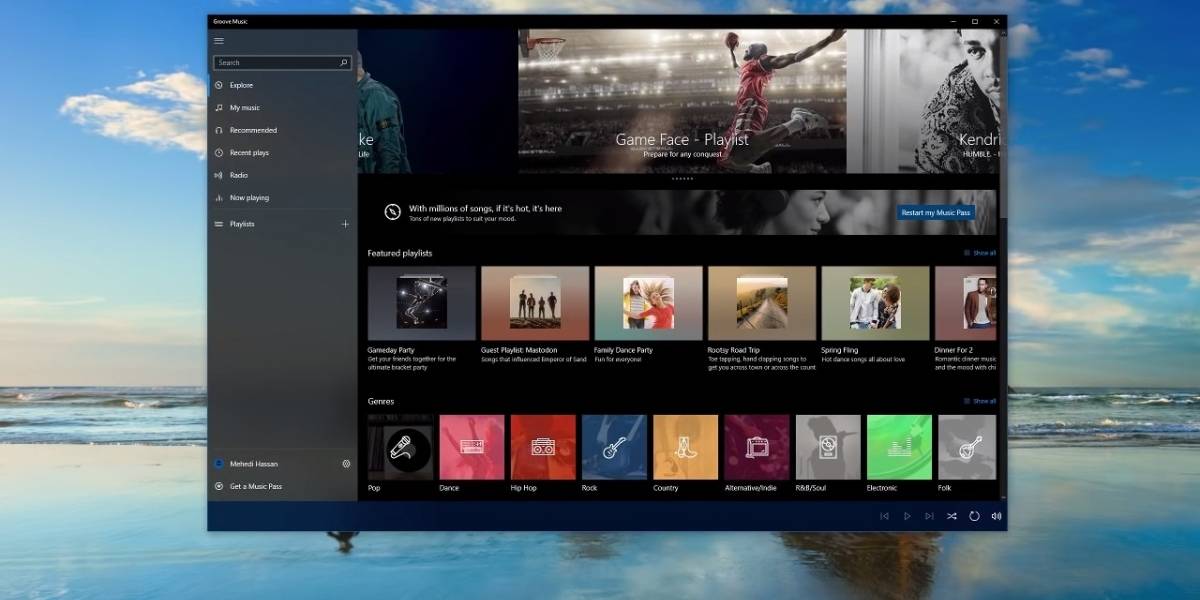
Task: Click the magnifier icon in the search box
Action: point(344,63)
